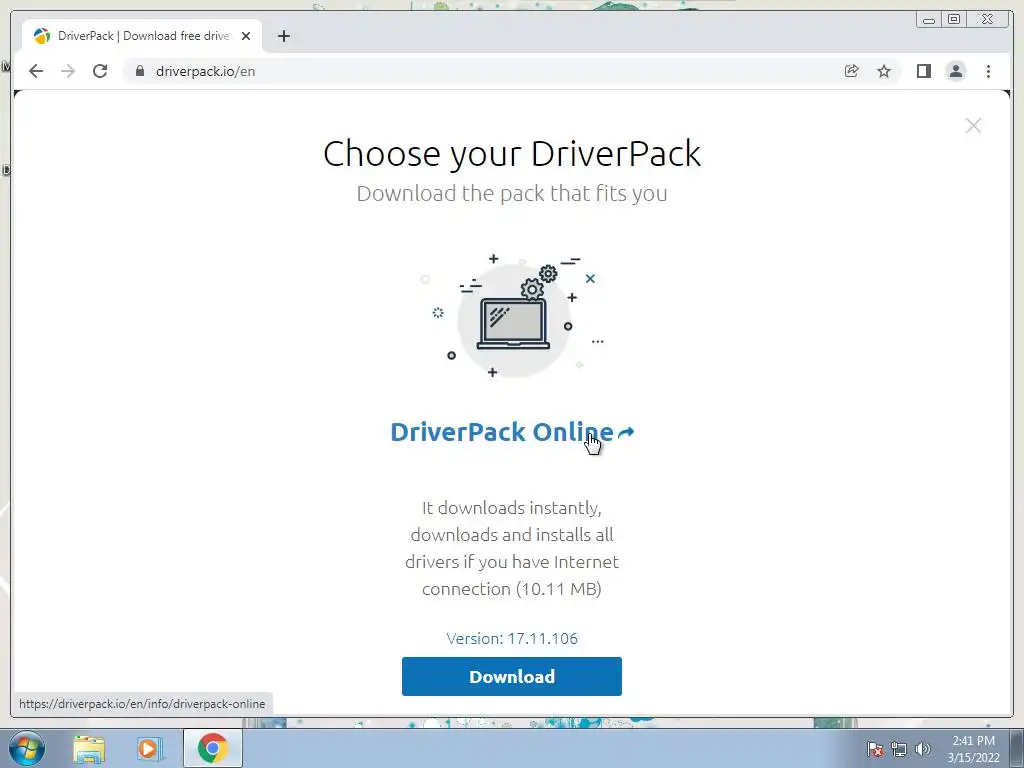Click the arrow icon beside DriverPack Online

626,432
